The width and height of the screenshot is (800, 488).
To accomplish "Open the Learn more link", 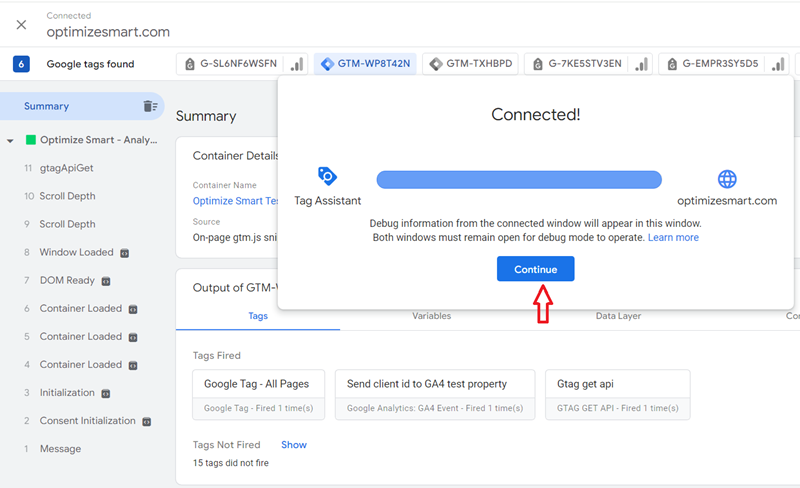I will (673, 237).
